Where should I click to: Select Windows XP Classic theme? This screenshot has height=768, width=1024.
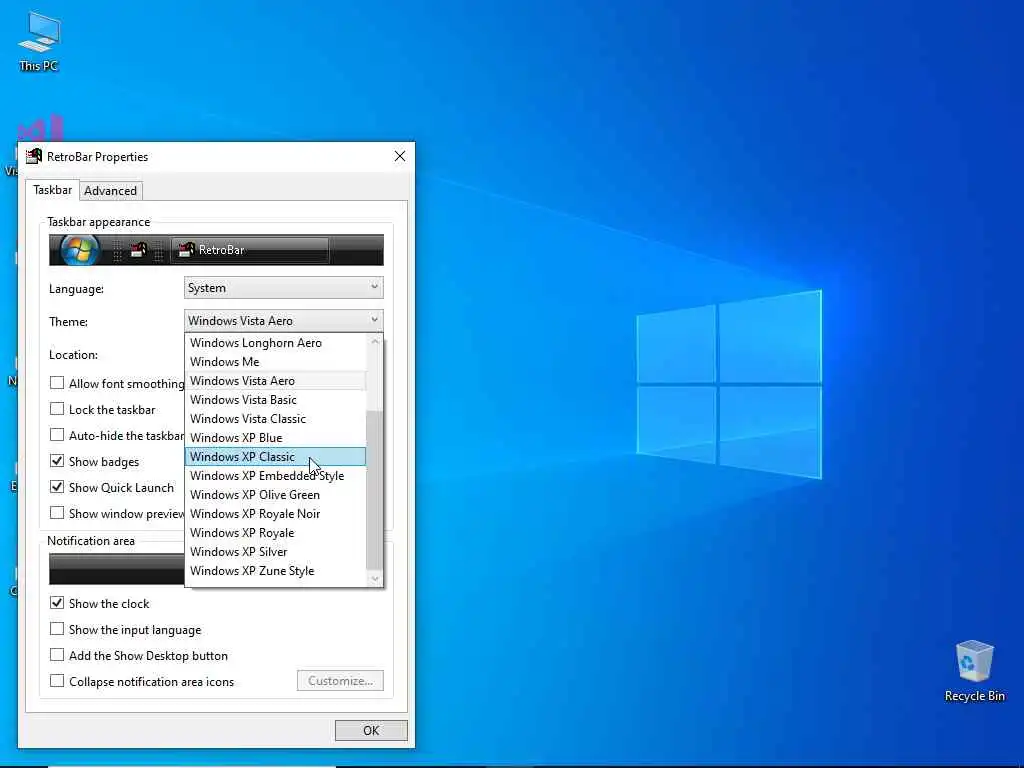tap(275, 456)
